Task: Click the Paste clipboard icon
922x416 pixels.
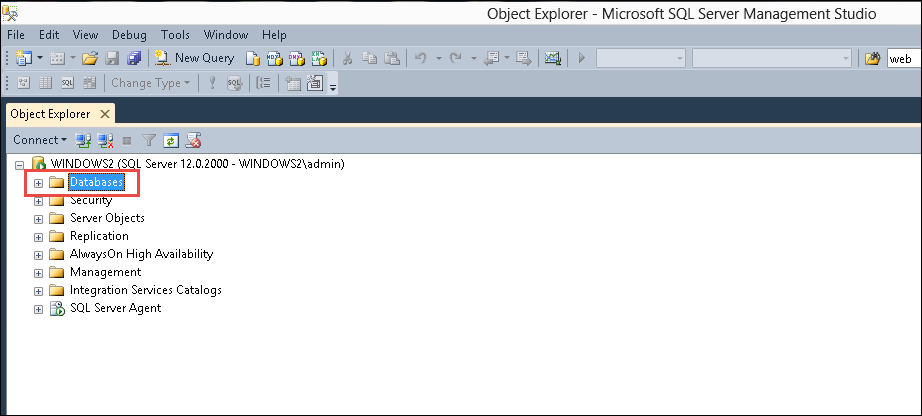Action: tap(392, 58)
